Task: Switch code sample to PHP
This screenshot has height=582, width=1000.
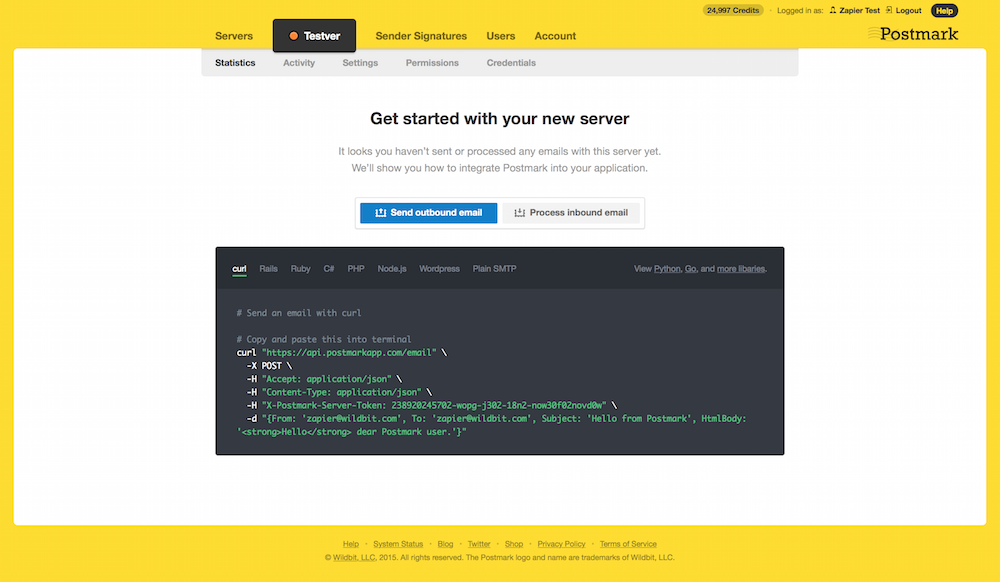Action: click(x=356, y=269)
